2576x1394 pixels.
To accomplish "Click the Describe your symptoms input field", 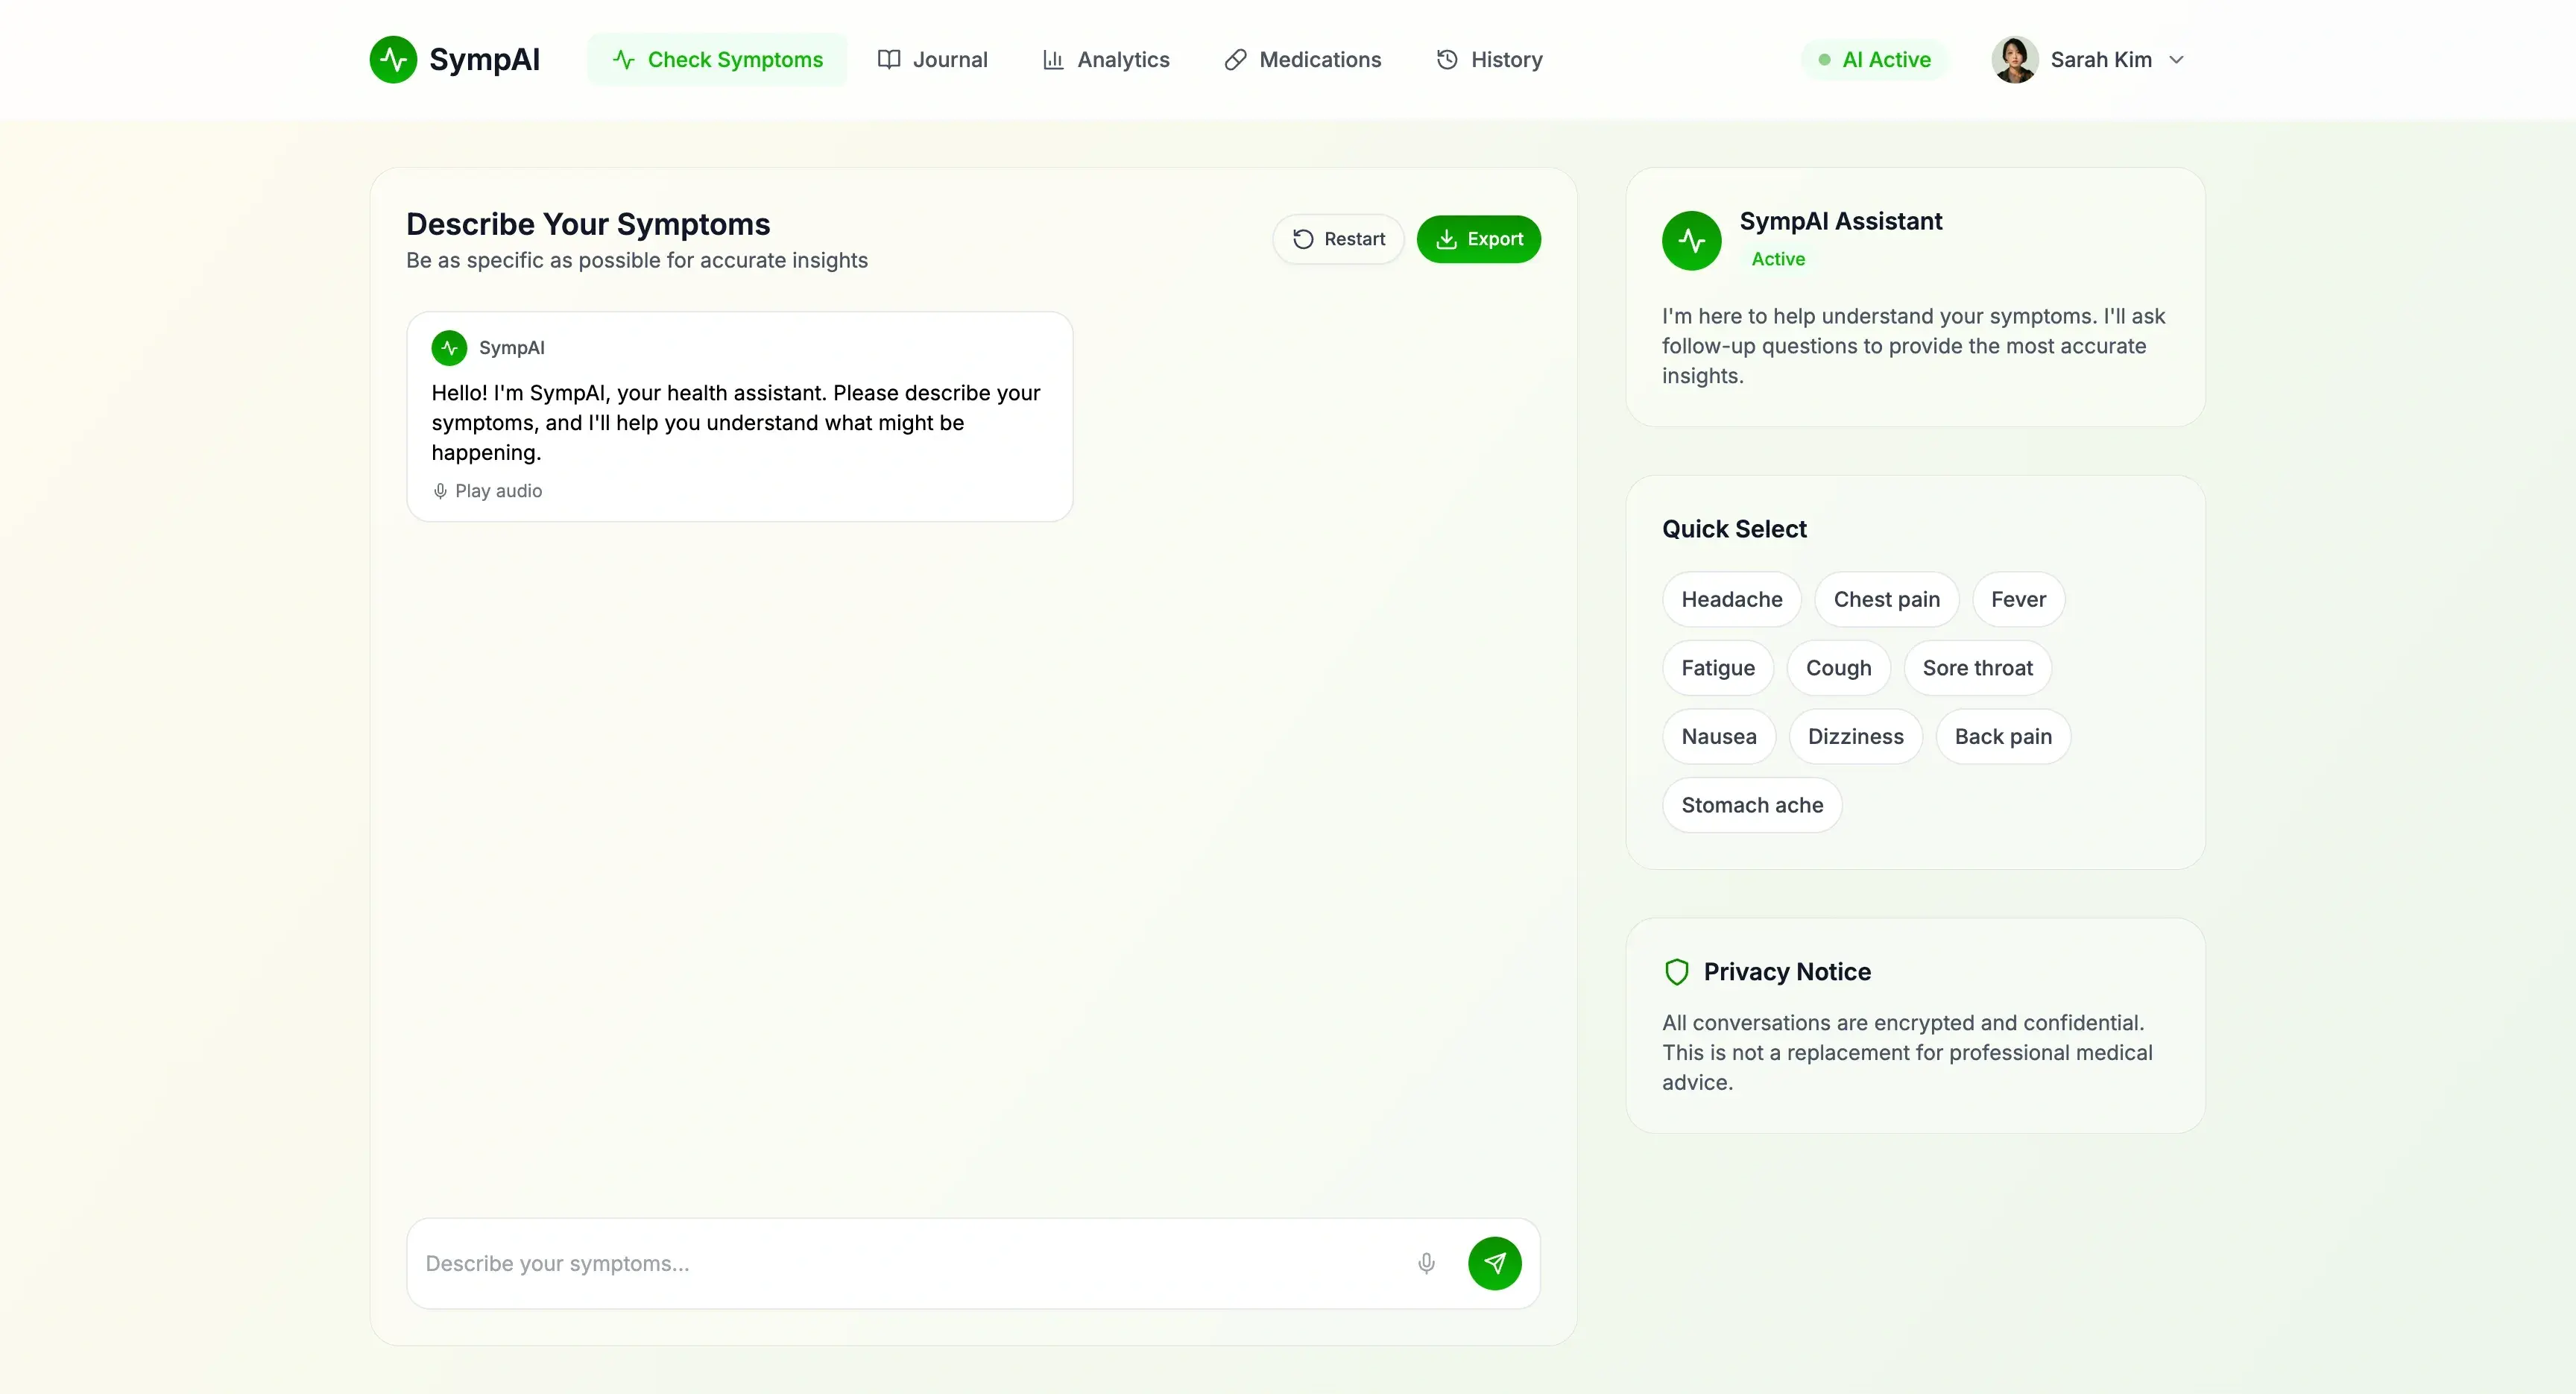I will pyautogui.click(x=900, y=1263).
